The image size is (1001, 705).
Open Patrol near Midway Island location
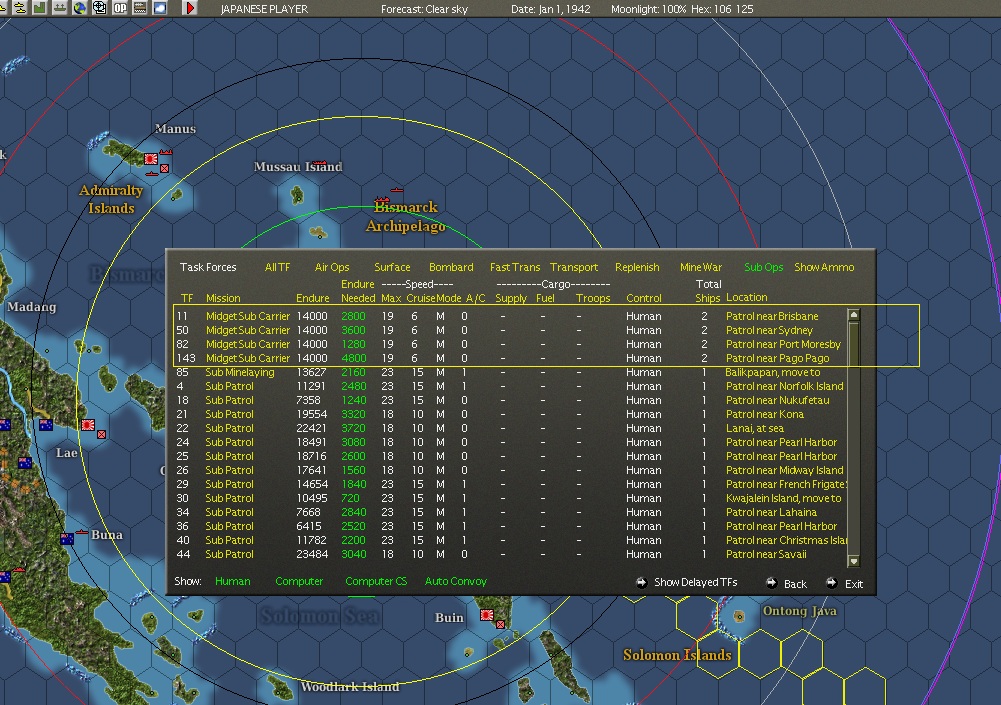click(785, 470)
